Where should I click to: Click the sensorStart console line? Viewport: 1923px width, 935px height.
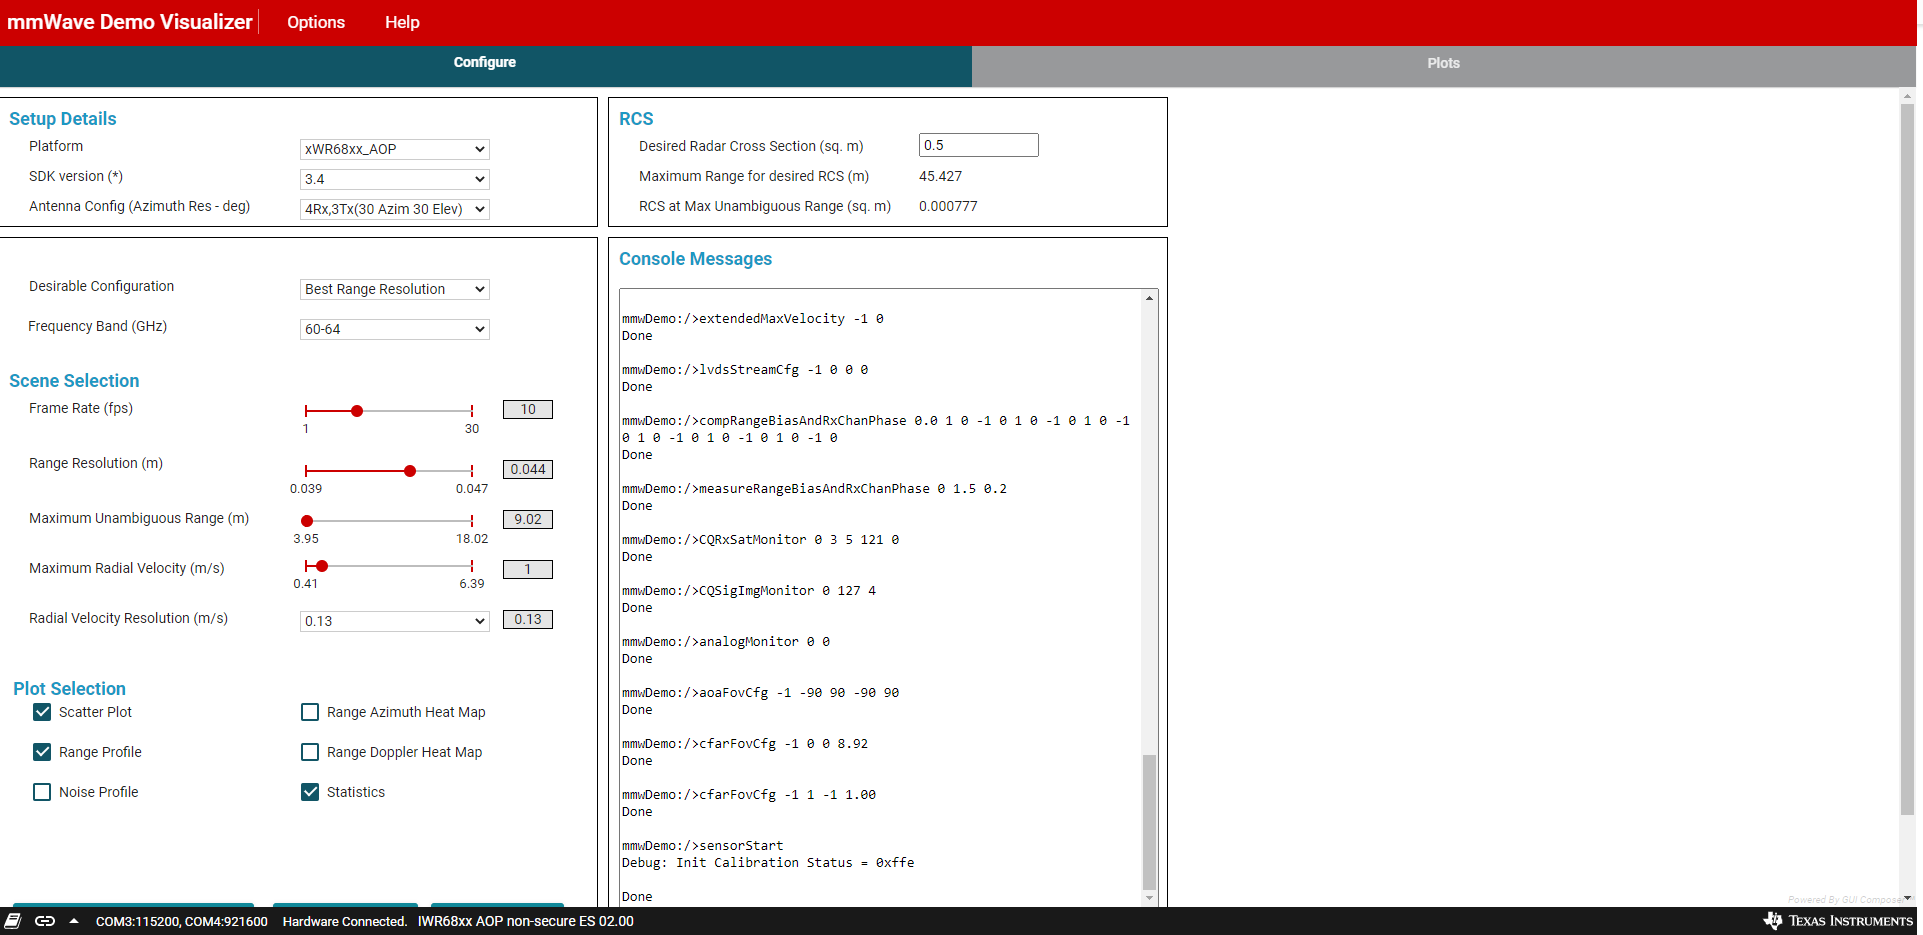point(703,846)
